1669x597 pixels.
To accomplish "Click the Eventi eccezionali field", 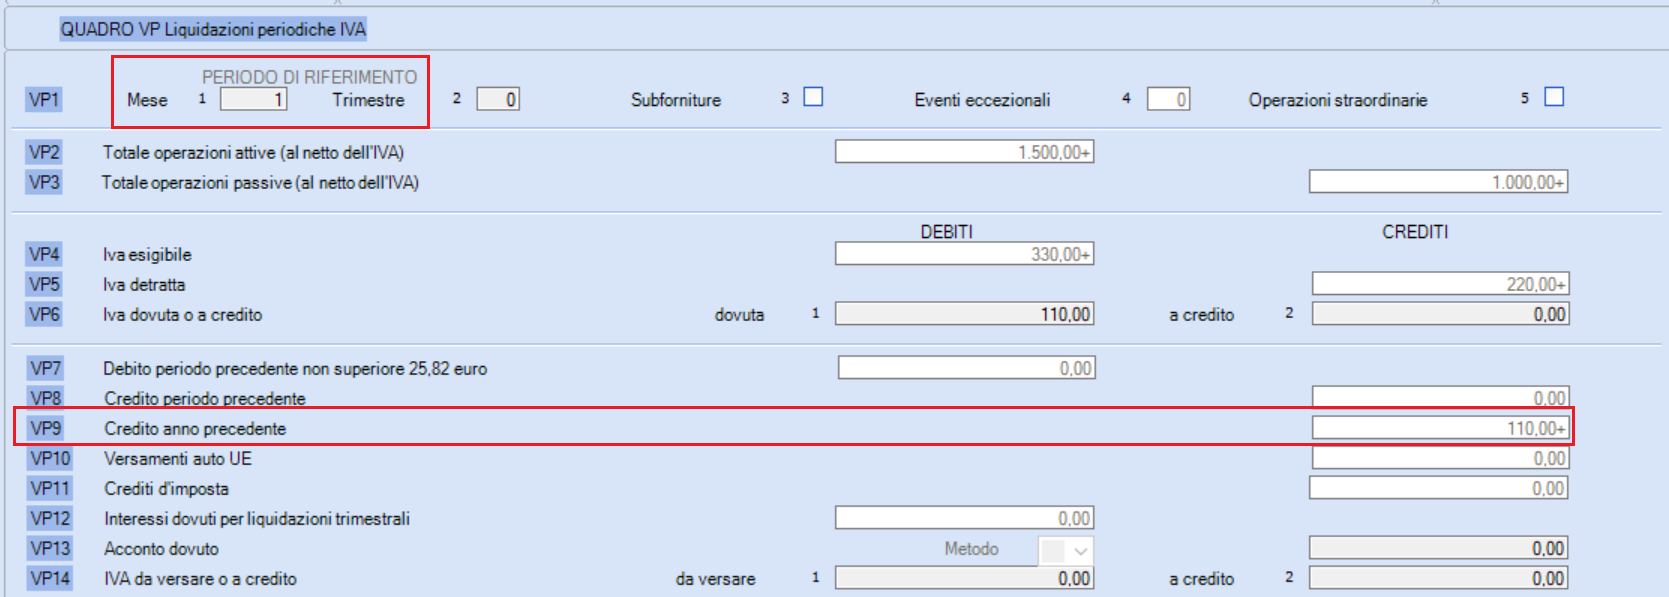I will (1168, 99).
